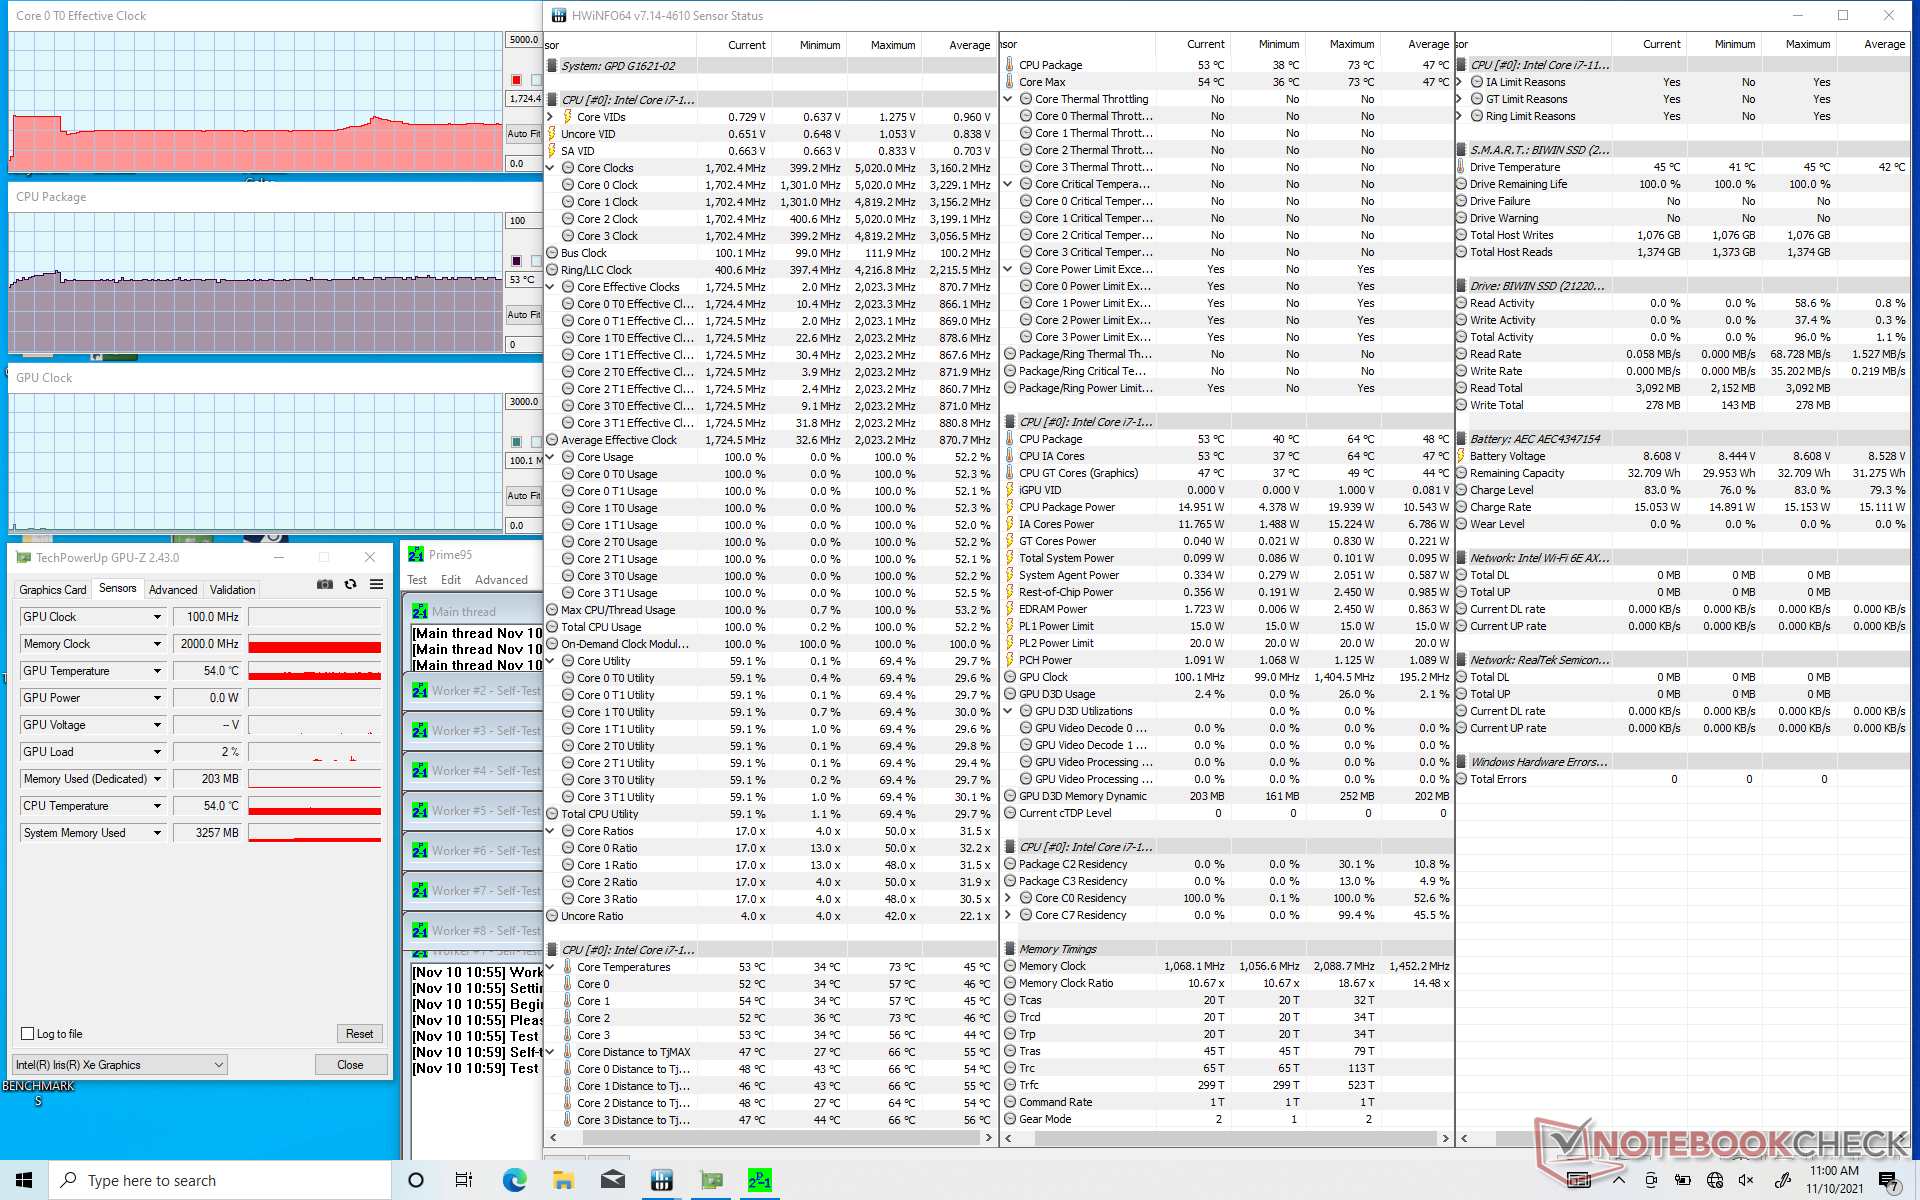Click right arrow of first HWiNFO scrollbar
This screenshot has width=1920, height=1200.
[x=988, y=1138]
